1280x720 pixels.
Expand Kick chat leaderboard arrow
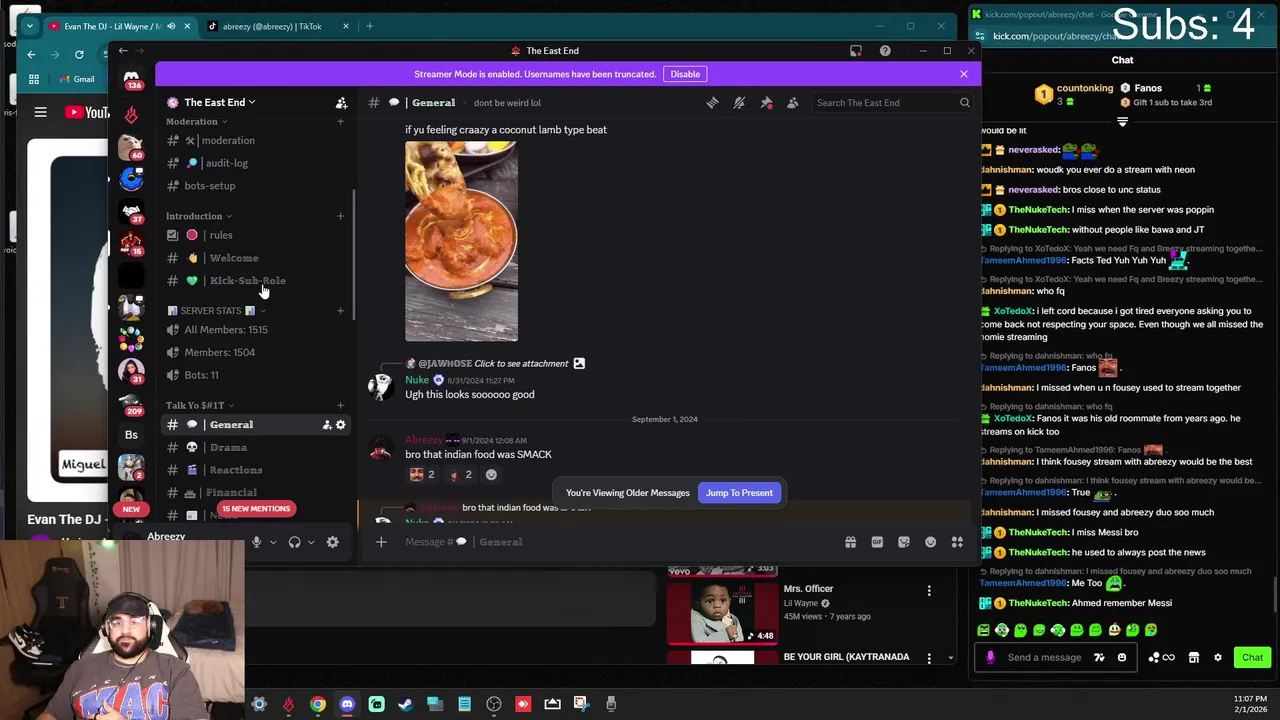click(x=1122, y=122)
